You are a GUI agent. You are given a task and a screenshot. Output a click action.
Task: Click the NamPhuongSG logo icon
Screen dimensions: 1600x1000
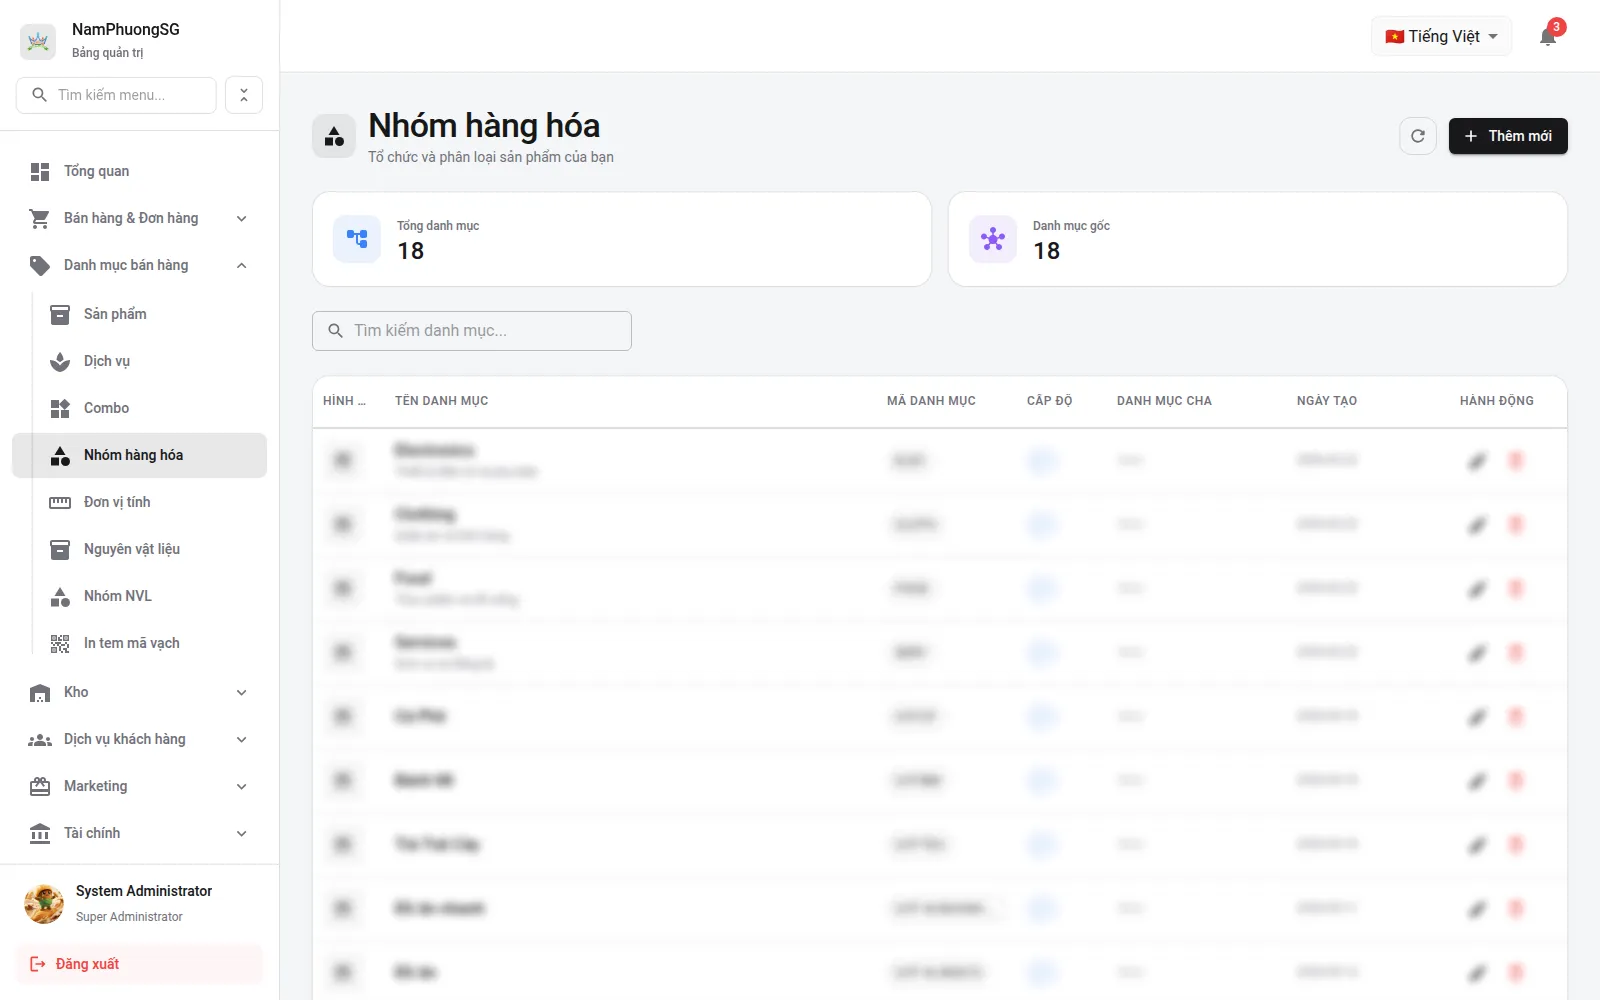pyautogui.click(x=38, y=41)
